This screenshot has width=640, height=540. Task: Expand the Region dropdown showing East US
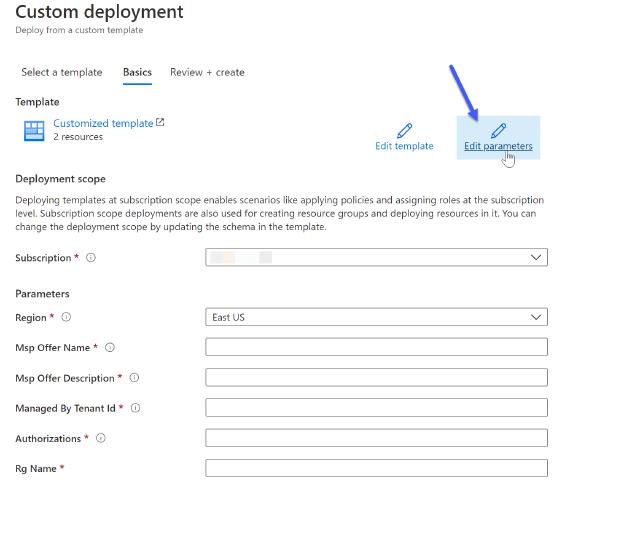point(376,317)
